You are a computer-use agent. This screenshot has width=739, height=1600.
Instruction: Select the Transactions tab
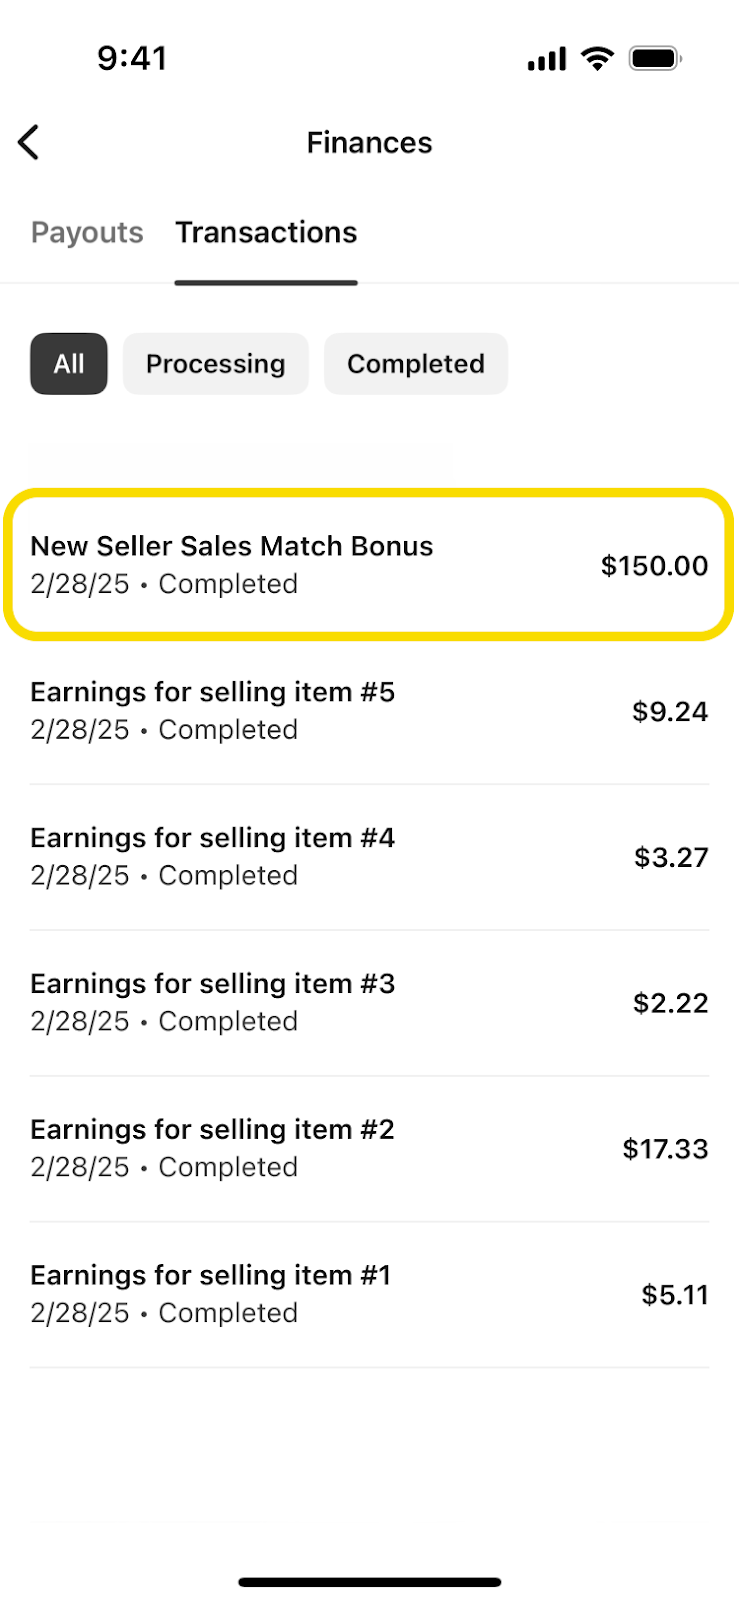(x=266, y=233)
